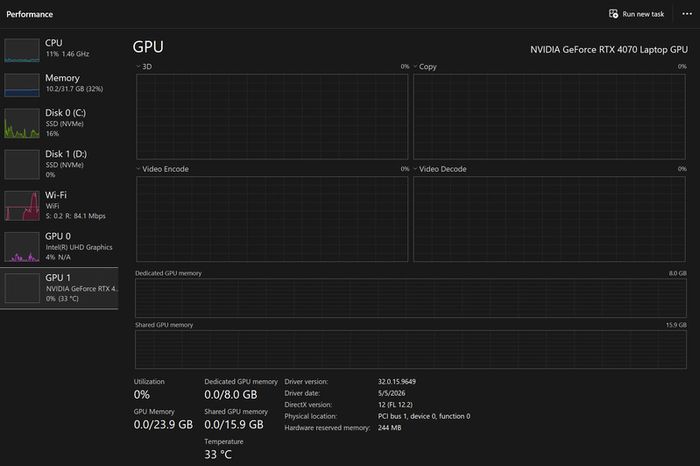Click the 15.9 GB shared memory scale label
The image size is (700, 466).
click(x=676, y=325)
